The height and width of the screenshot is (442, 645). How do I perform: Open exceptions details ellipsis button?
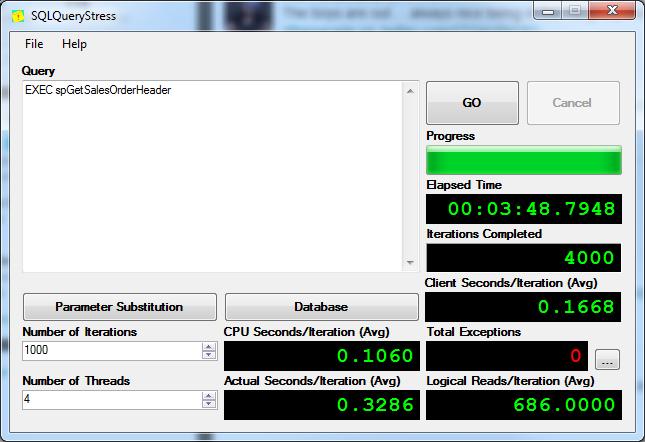607,360
